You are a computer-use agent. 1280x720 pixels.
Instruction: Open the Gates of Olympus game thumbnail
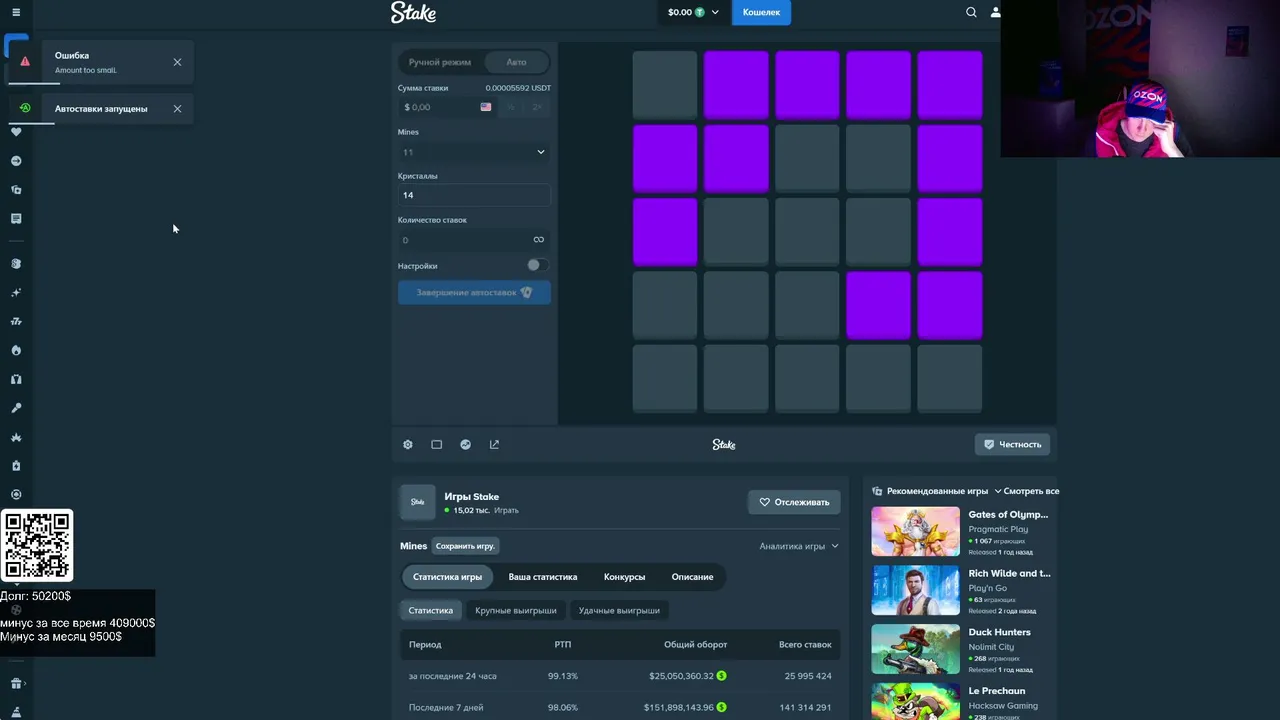[x=915, y=532]
